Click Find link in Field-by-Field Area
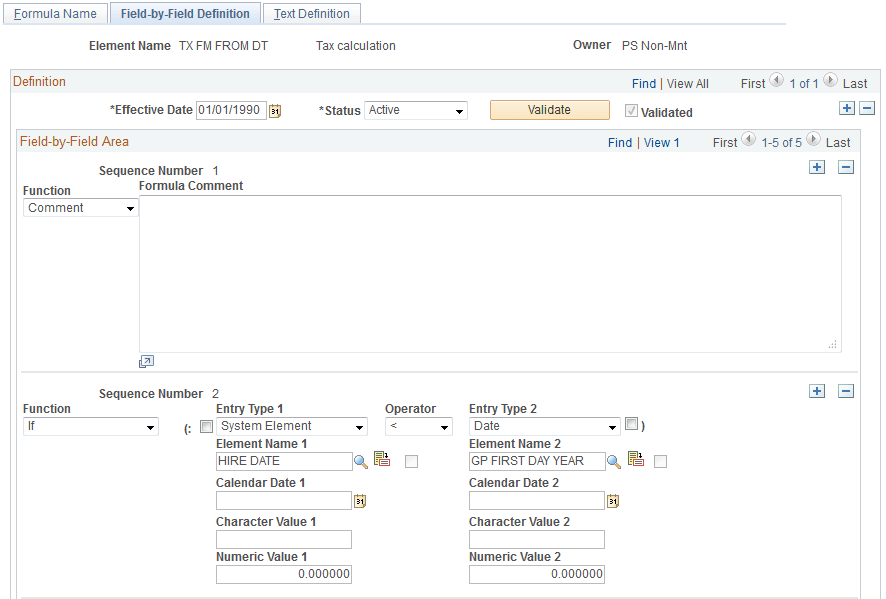 620,142
